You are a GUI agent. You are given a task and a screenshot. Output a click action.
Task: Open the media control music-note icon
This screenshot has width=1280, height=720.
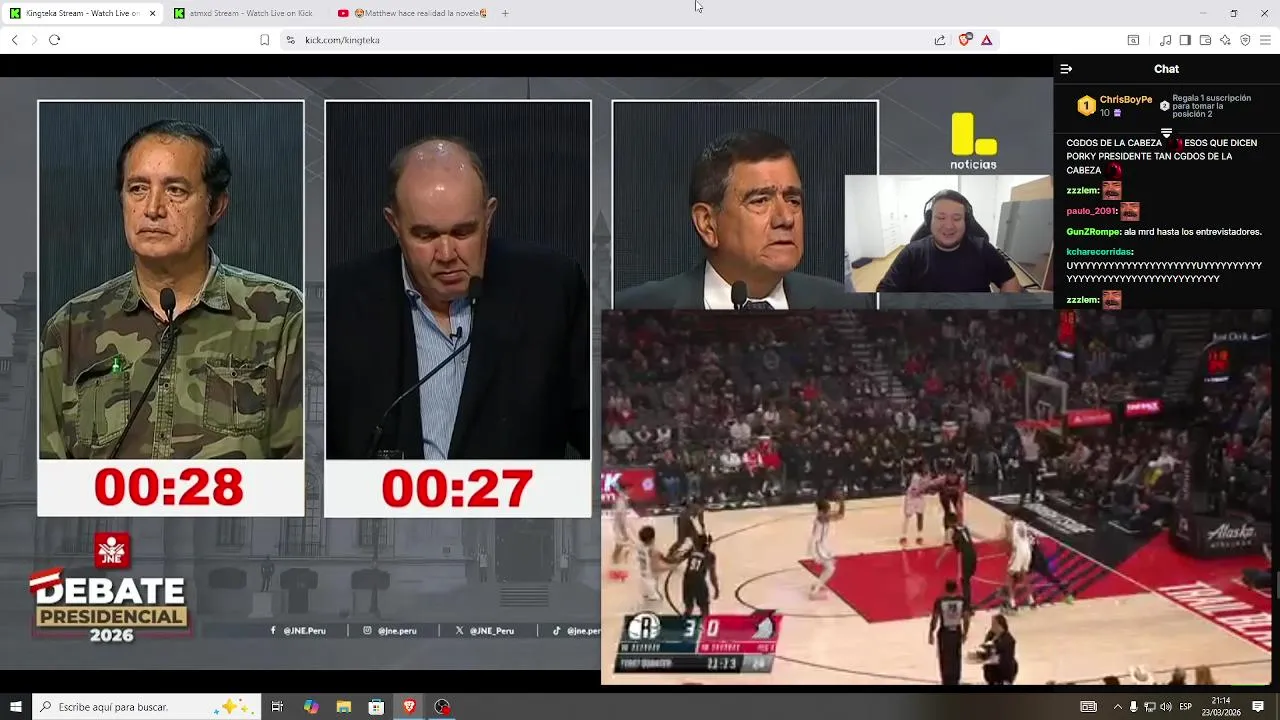[x=1165, y=40]
